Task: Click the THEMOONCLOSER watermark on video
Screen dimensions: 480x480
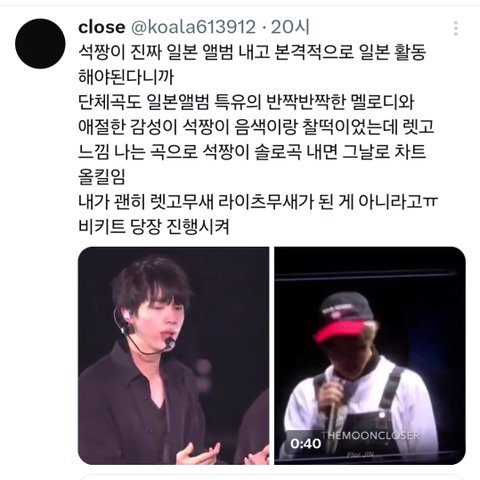Action: [370, 435]
